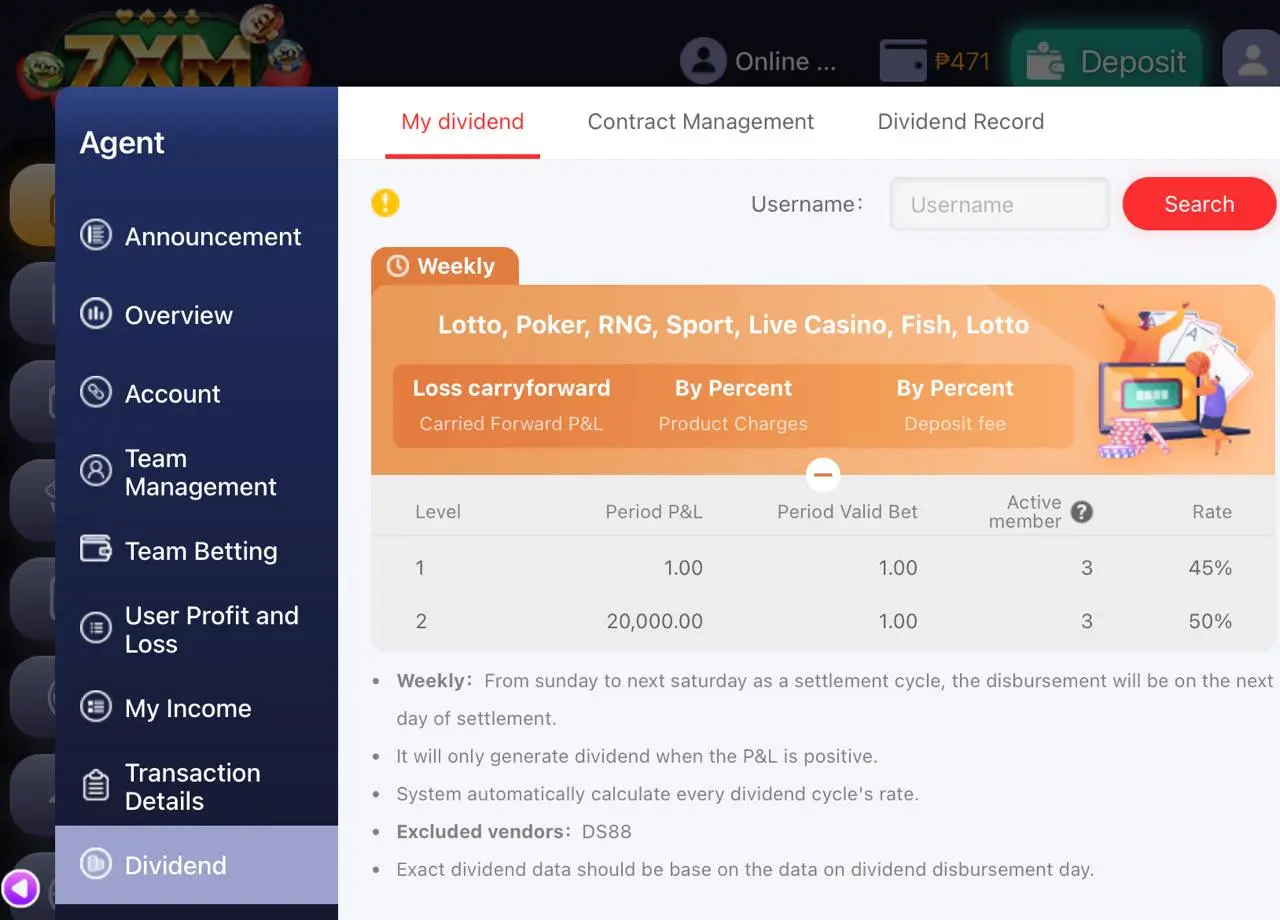Image resolution: width=1280 pixels, height=920 pixels.
Task: Click the My Income icon
Action: tap(96, 706)
